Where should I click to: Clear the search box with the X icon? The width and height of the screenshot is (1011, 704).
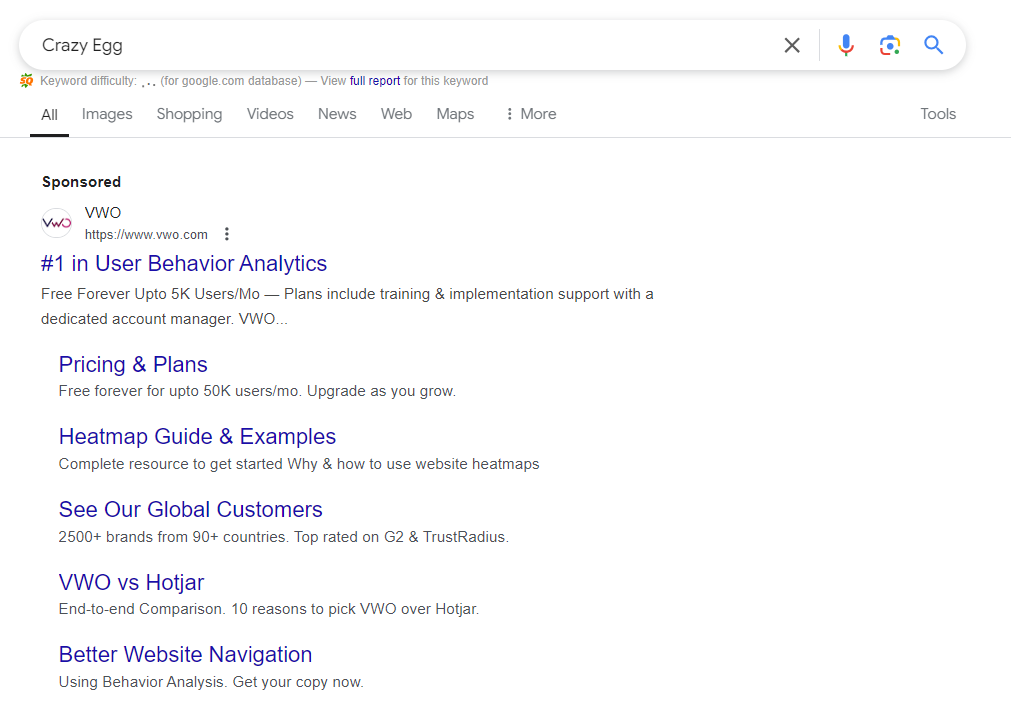pos(792,45)
